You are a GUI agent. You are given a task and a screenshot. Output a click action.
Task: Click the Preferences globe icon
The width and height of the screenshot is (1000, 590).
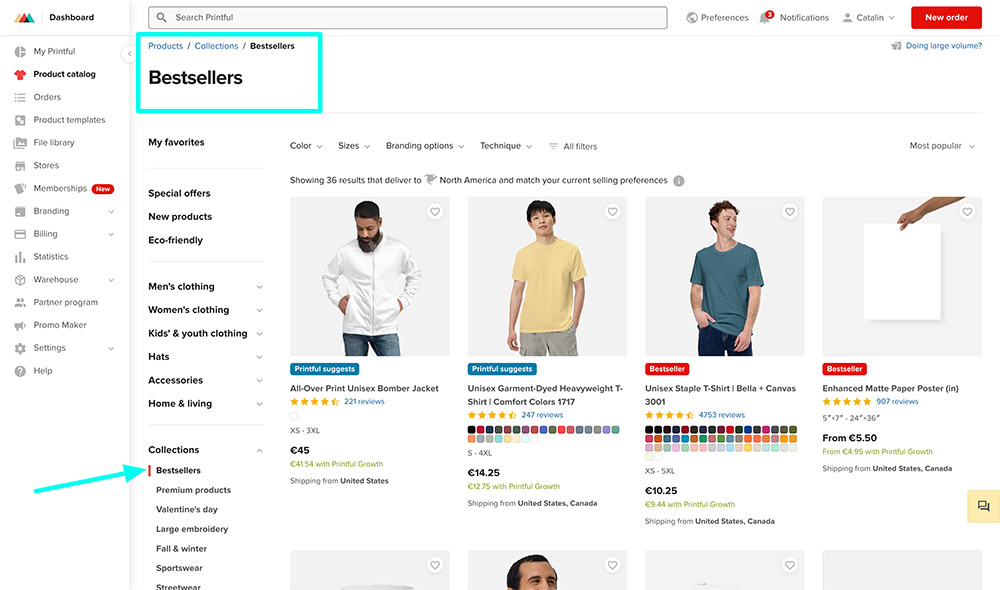pyautogui.click(x=692, y=18)
